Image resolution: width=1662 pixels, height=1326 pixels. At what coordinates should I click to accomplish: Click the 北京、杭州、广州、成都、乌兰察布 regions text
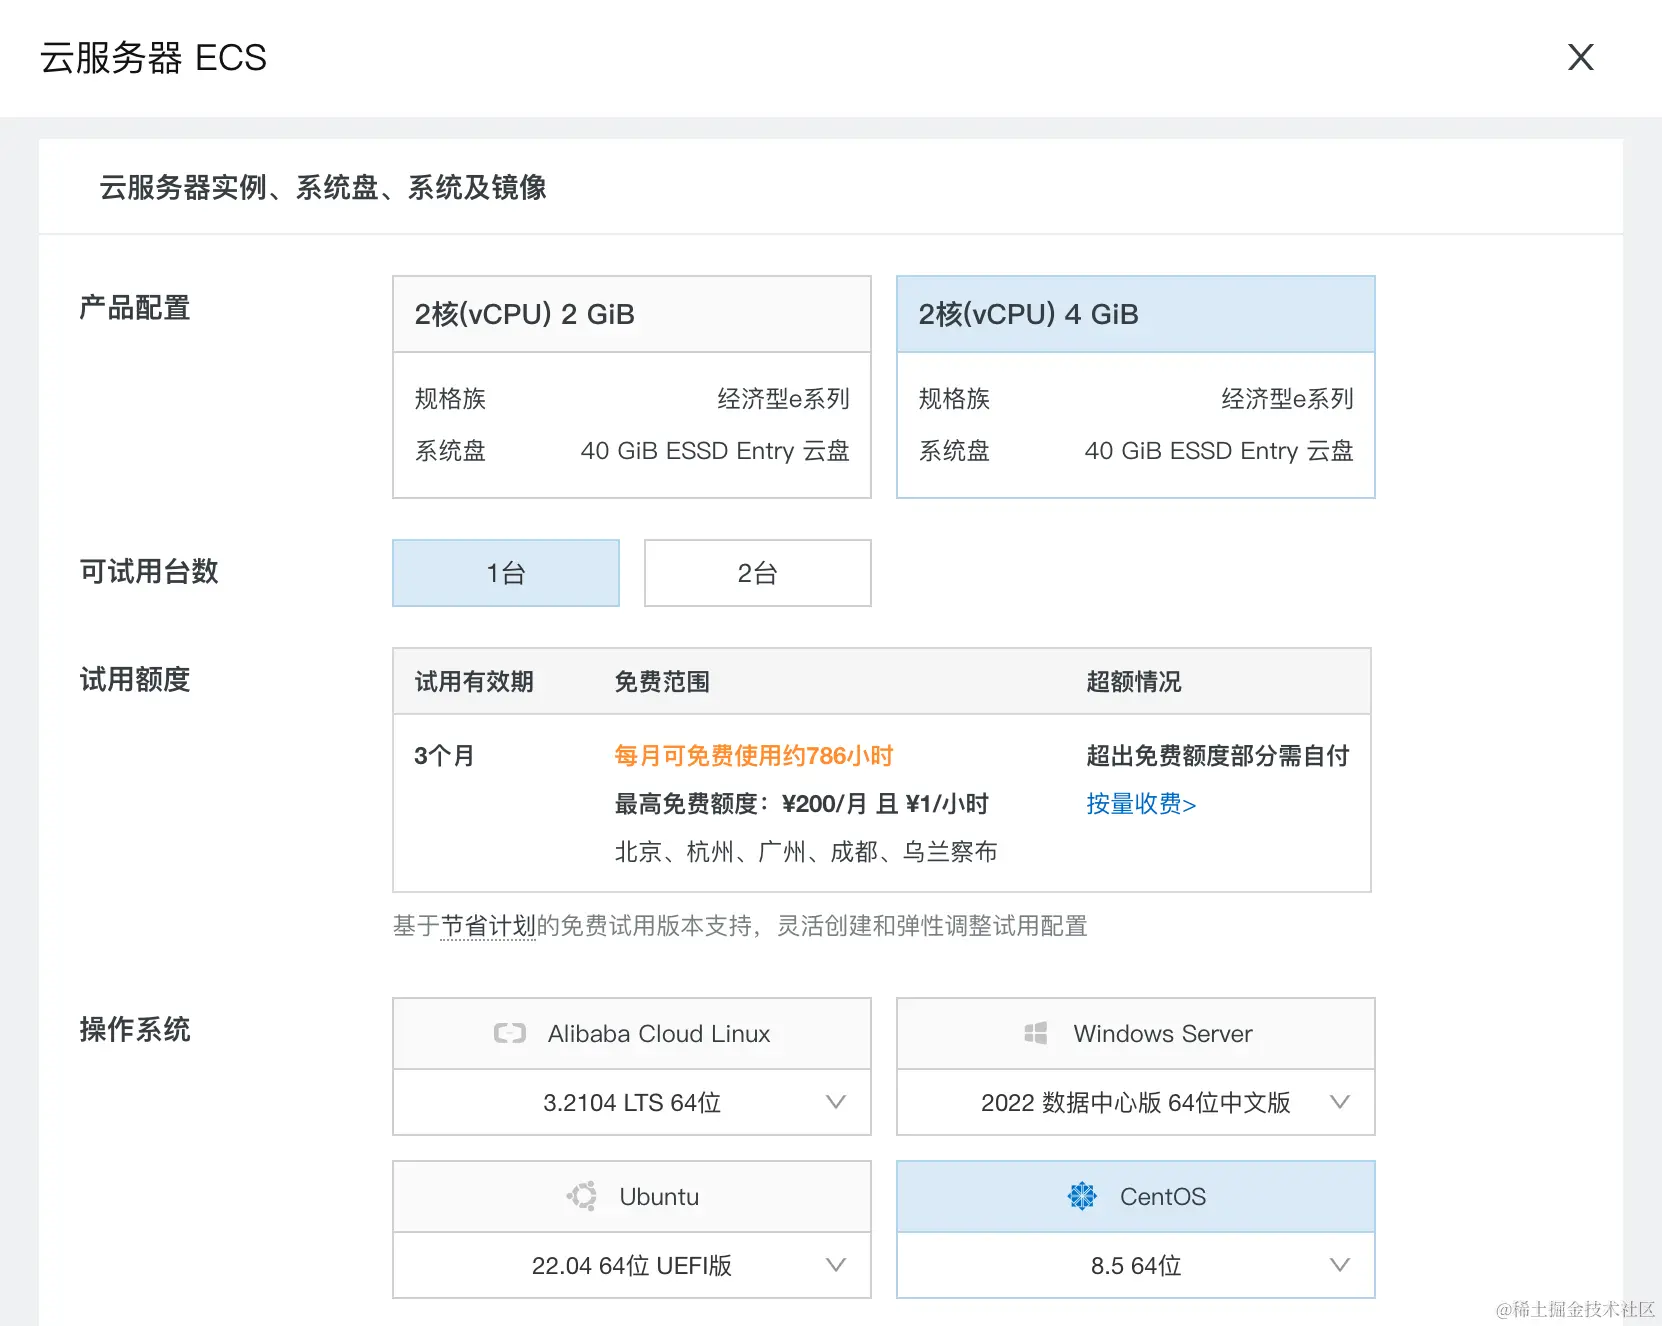[806, 852]
